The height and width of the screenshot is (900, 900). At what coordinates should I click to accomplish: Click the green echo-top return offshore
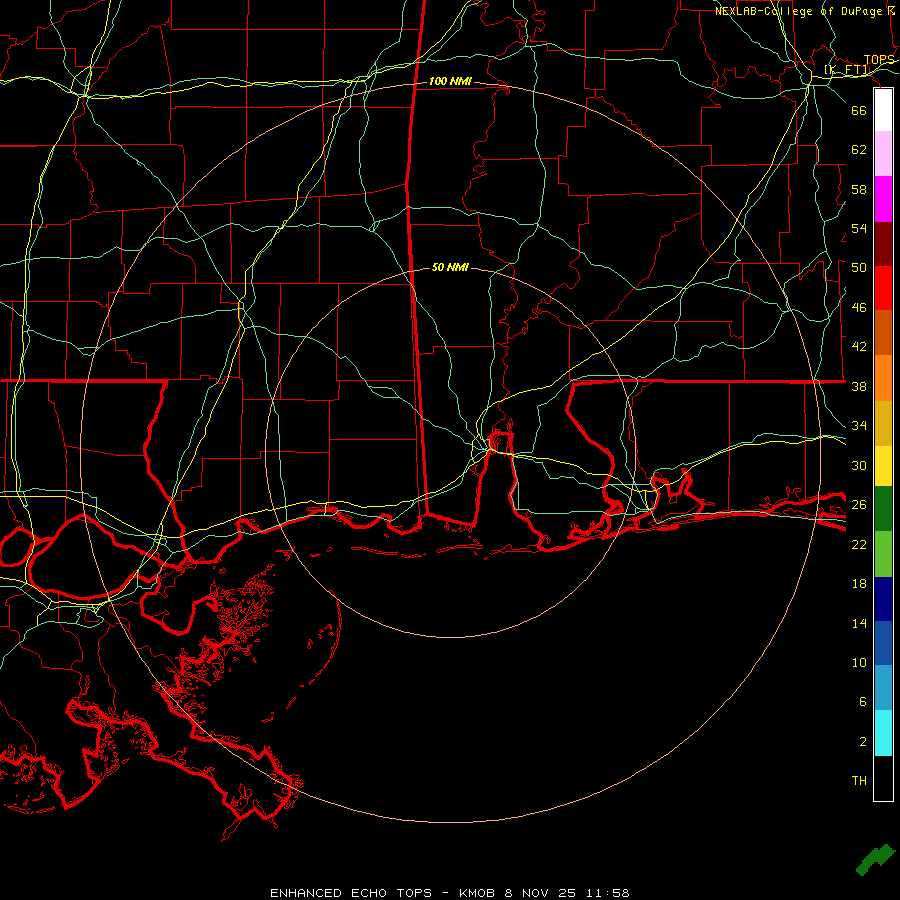(875, 860)
